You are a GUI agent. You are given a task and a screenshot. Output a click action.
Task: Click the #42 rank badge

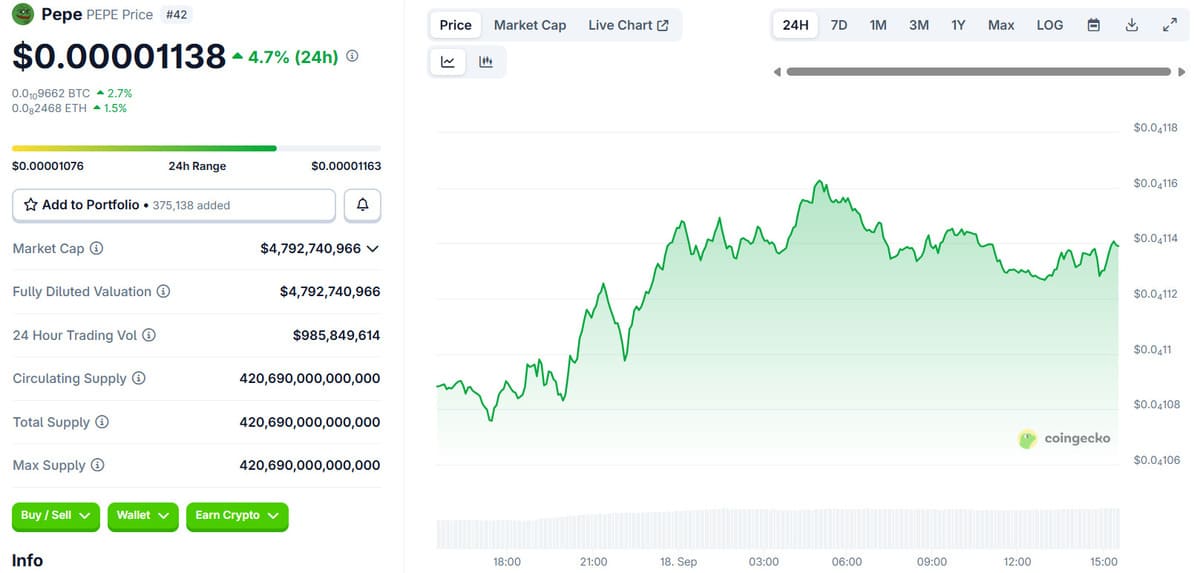pos(175,15)
